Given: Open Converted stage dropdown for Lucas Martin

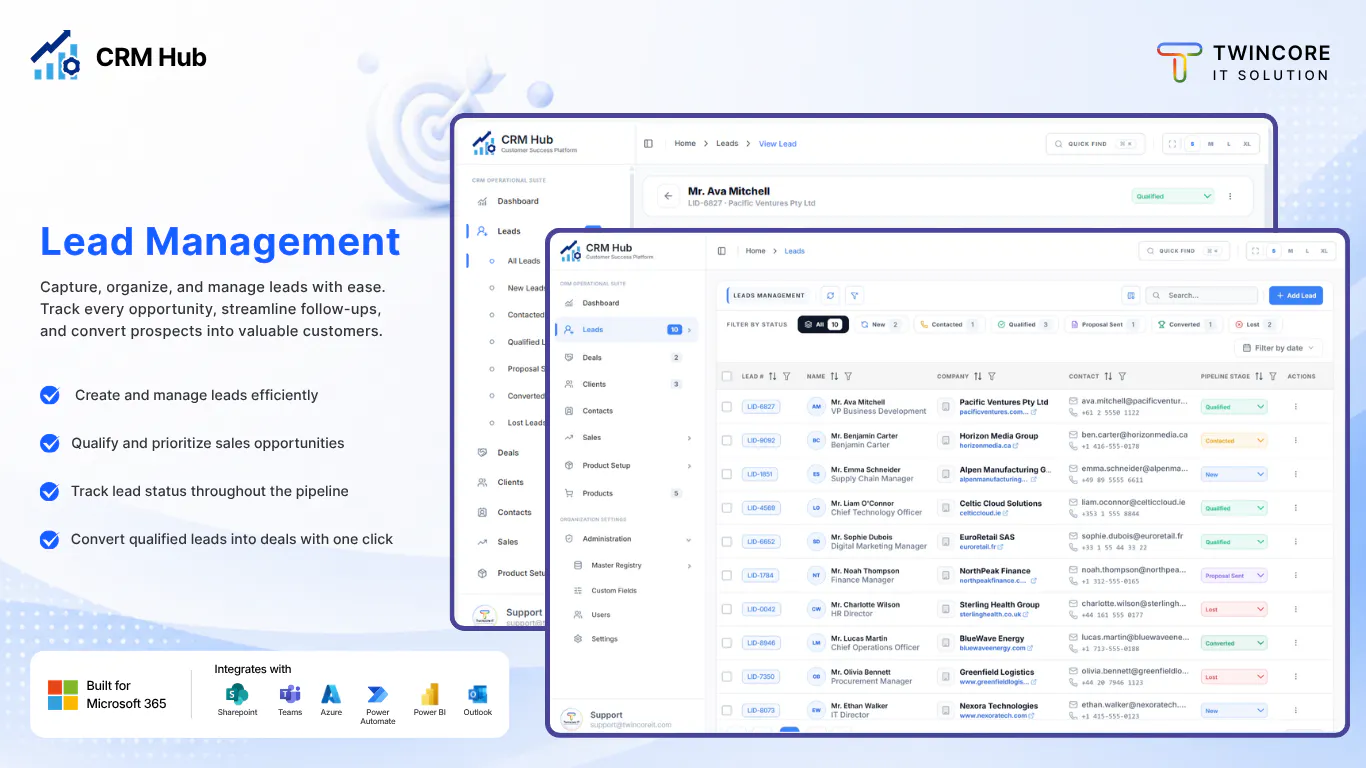Looking at the screenshot, I should pos(1234,643).
